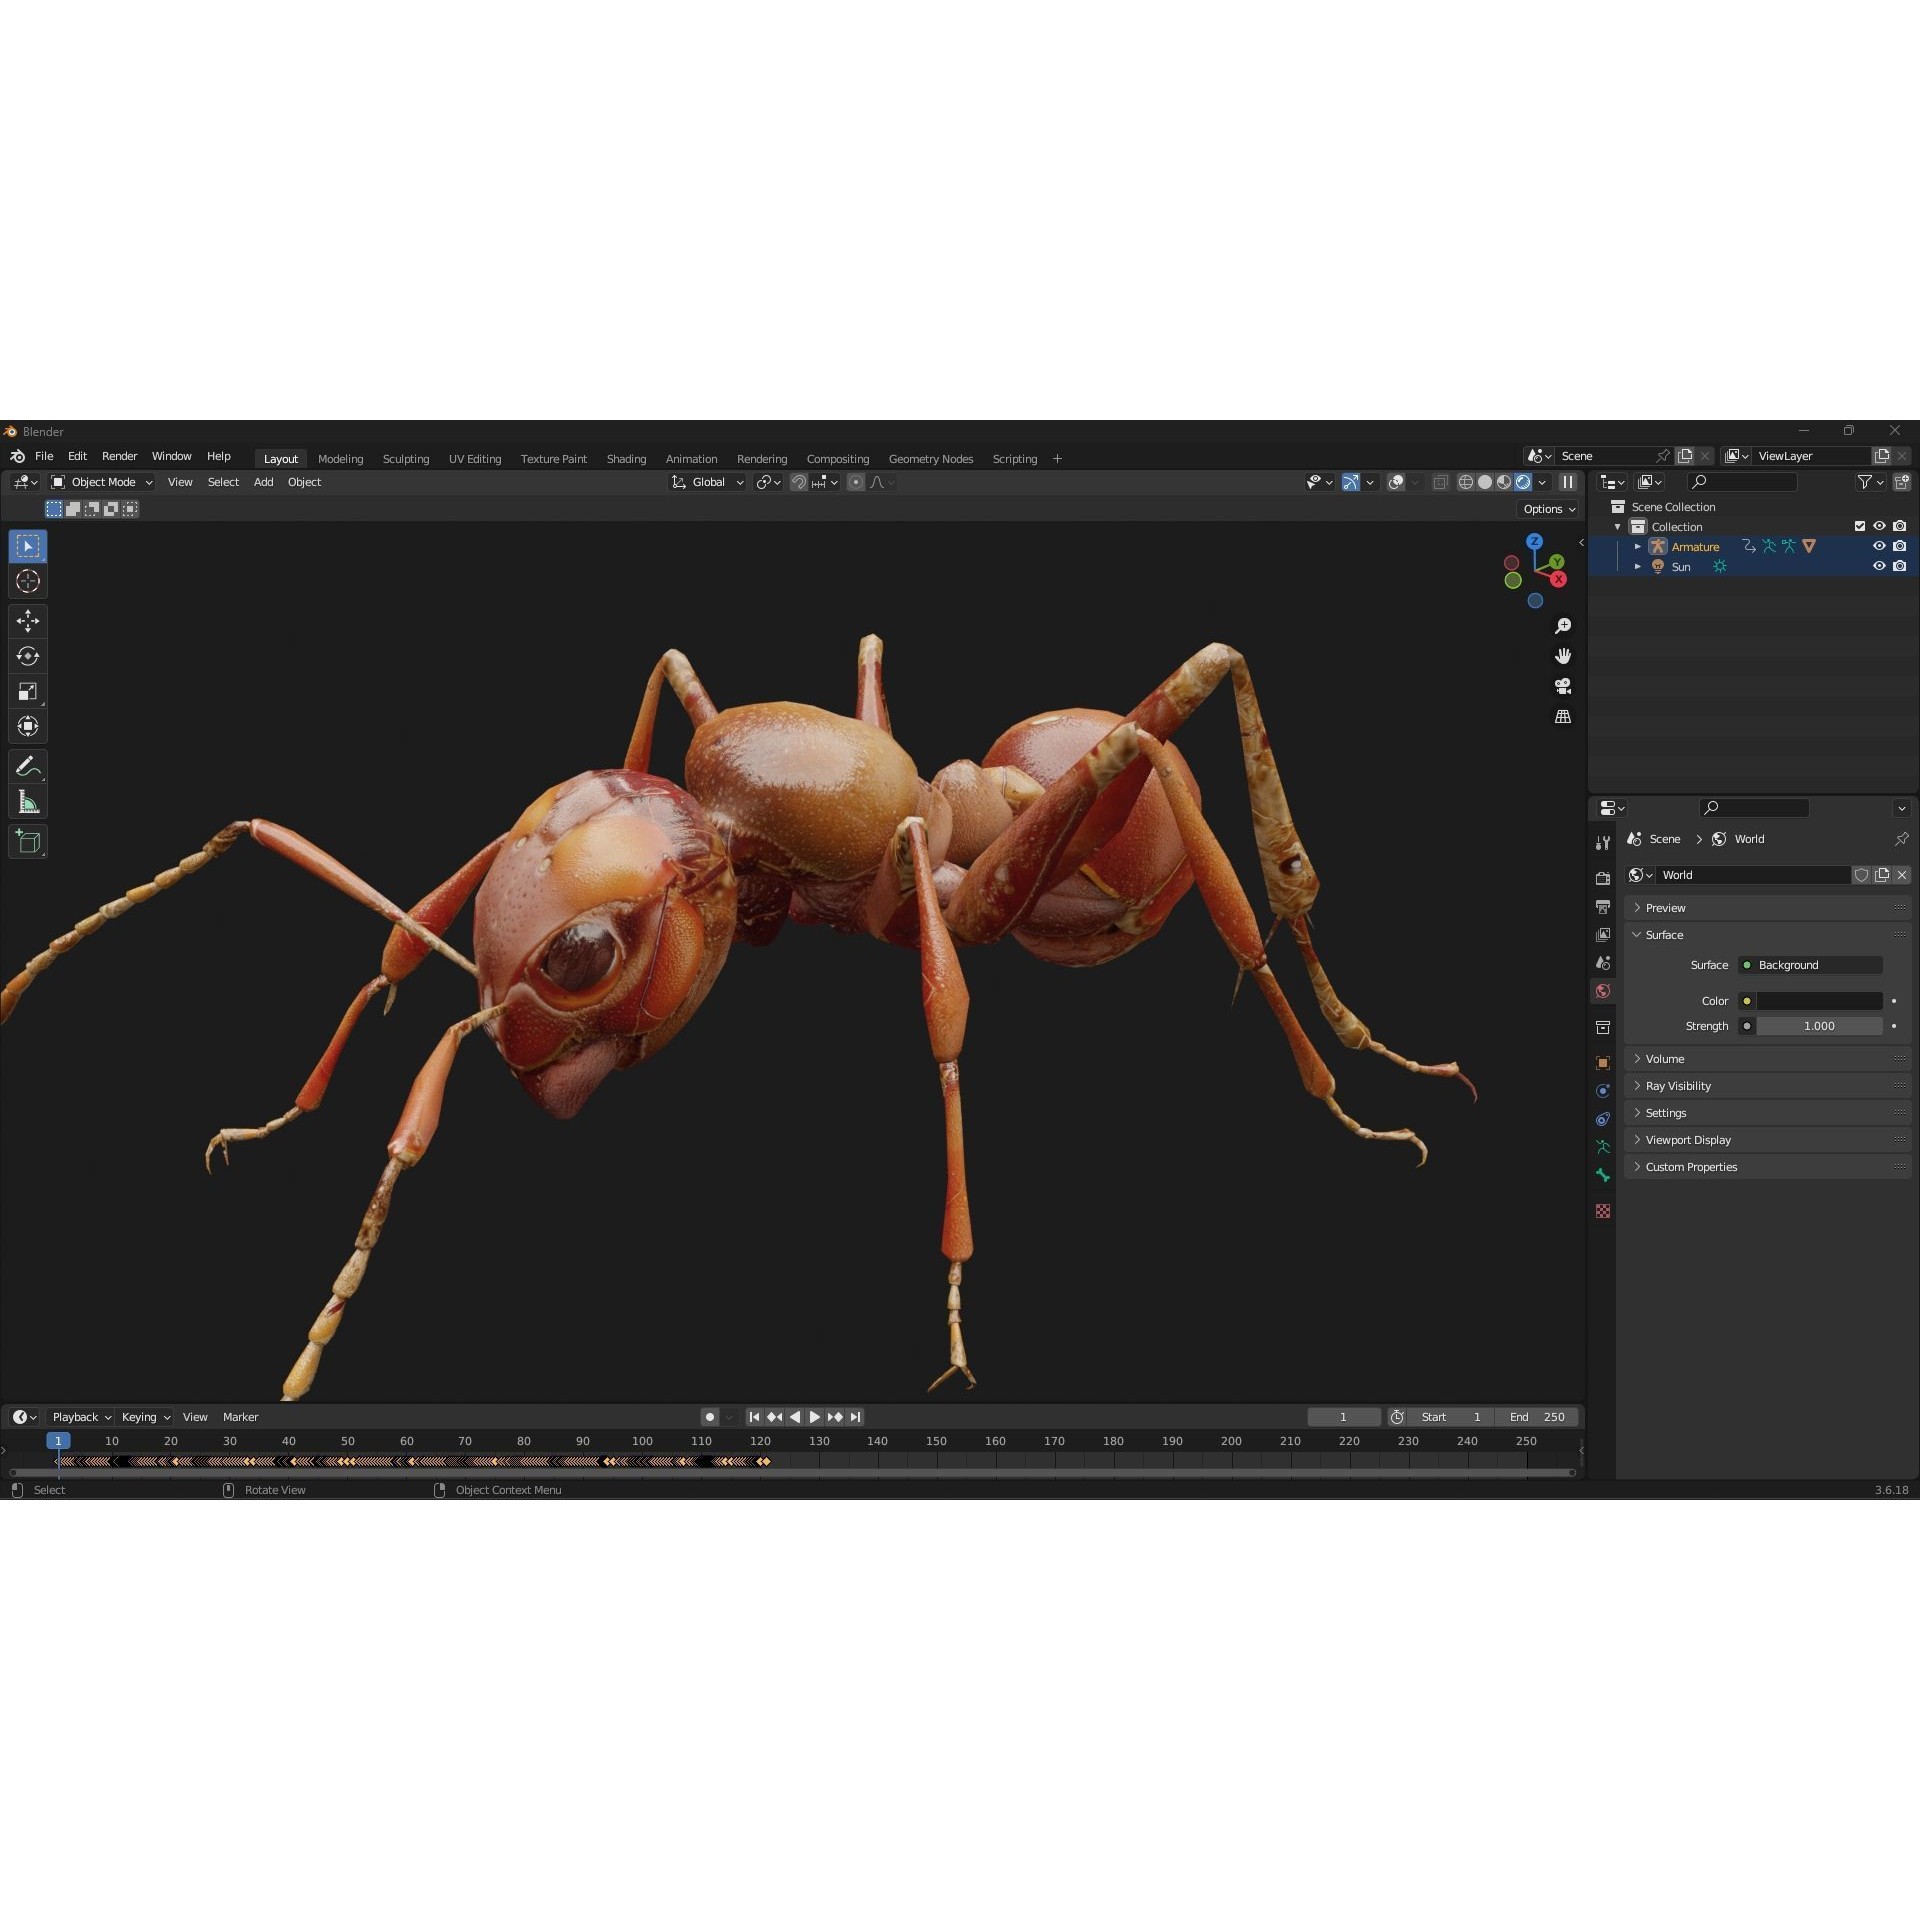Select the Annotate tool
The height and width of the screenshot is (1920, 1920).
[27, 766]
